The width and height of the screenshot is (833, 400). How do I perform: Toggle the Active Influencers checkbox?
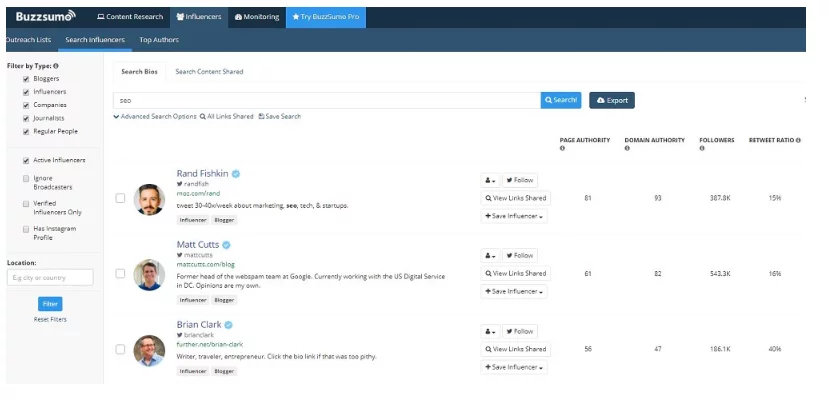coord(26,160)
